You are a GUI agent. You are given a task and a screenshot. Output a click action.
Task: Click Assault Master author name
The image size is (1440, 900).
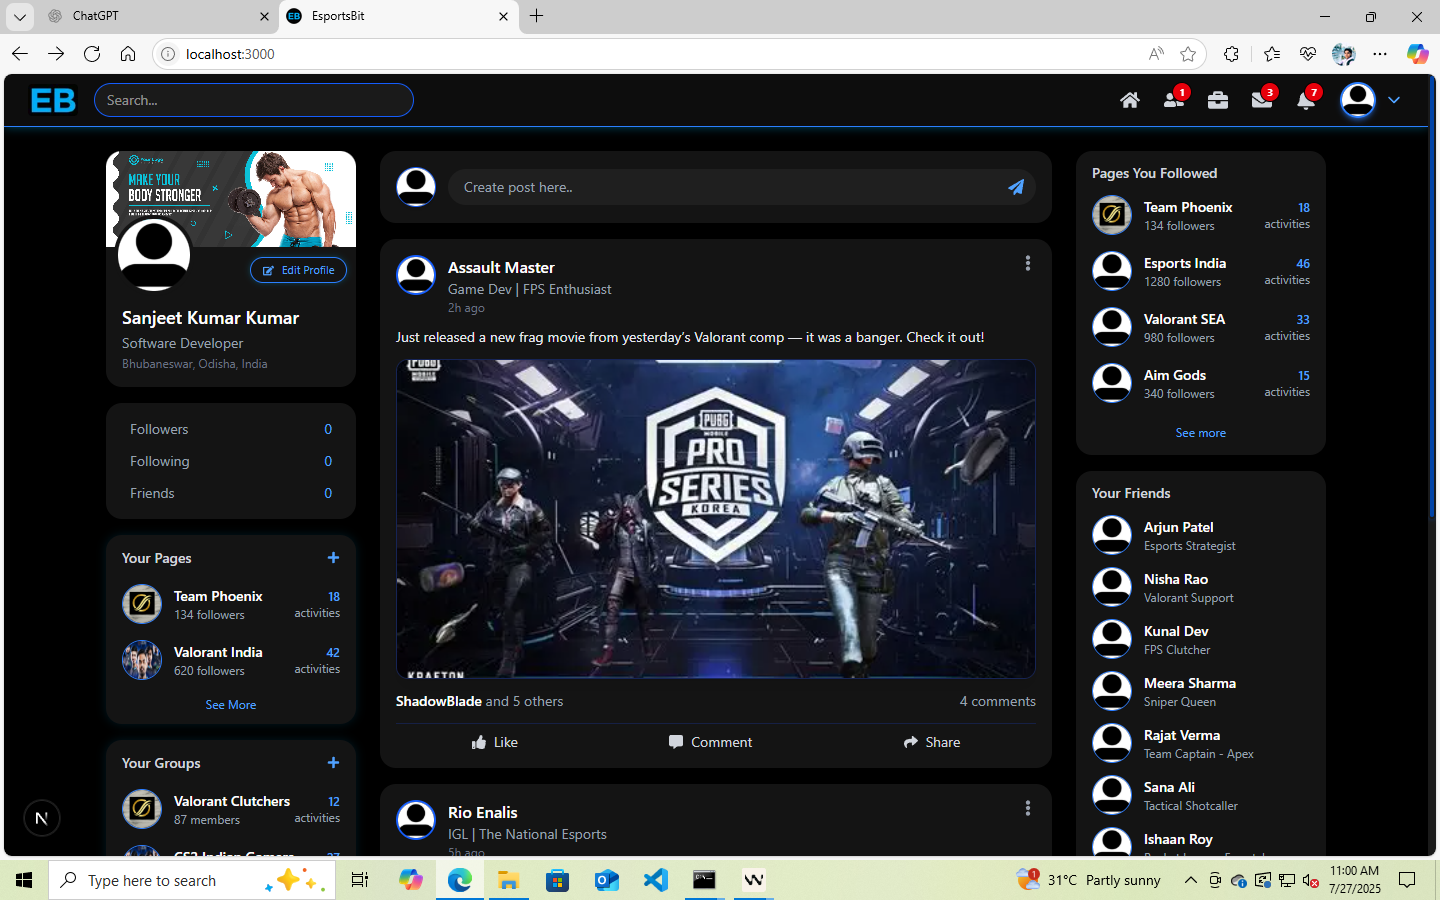501,267
